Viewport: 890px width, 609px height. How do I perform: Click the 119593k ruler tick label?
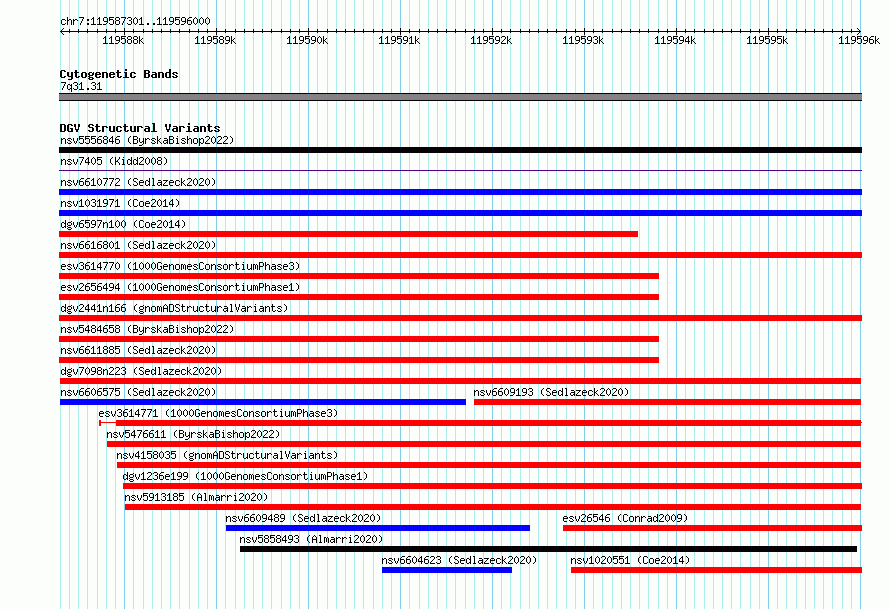click(x=583, y=40)
